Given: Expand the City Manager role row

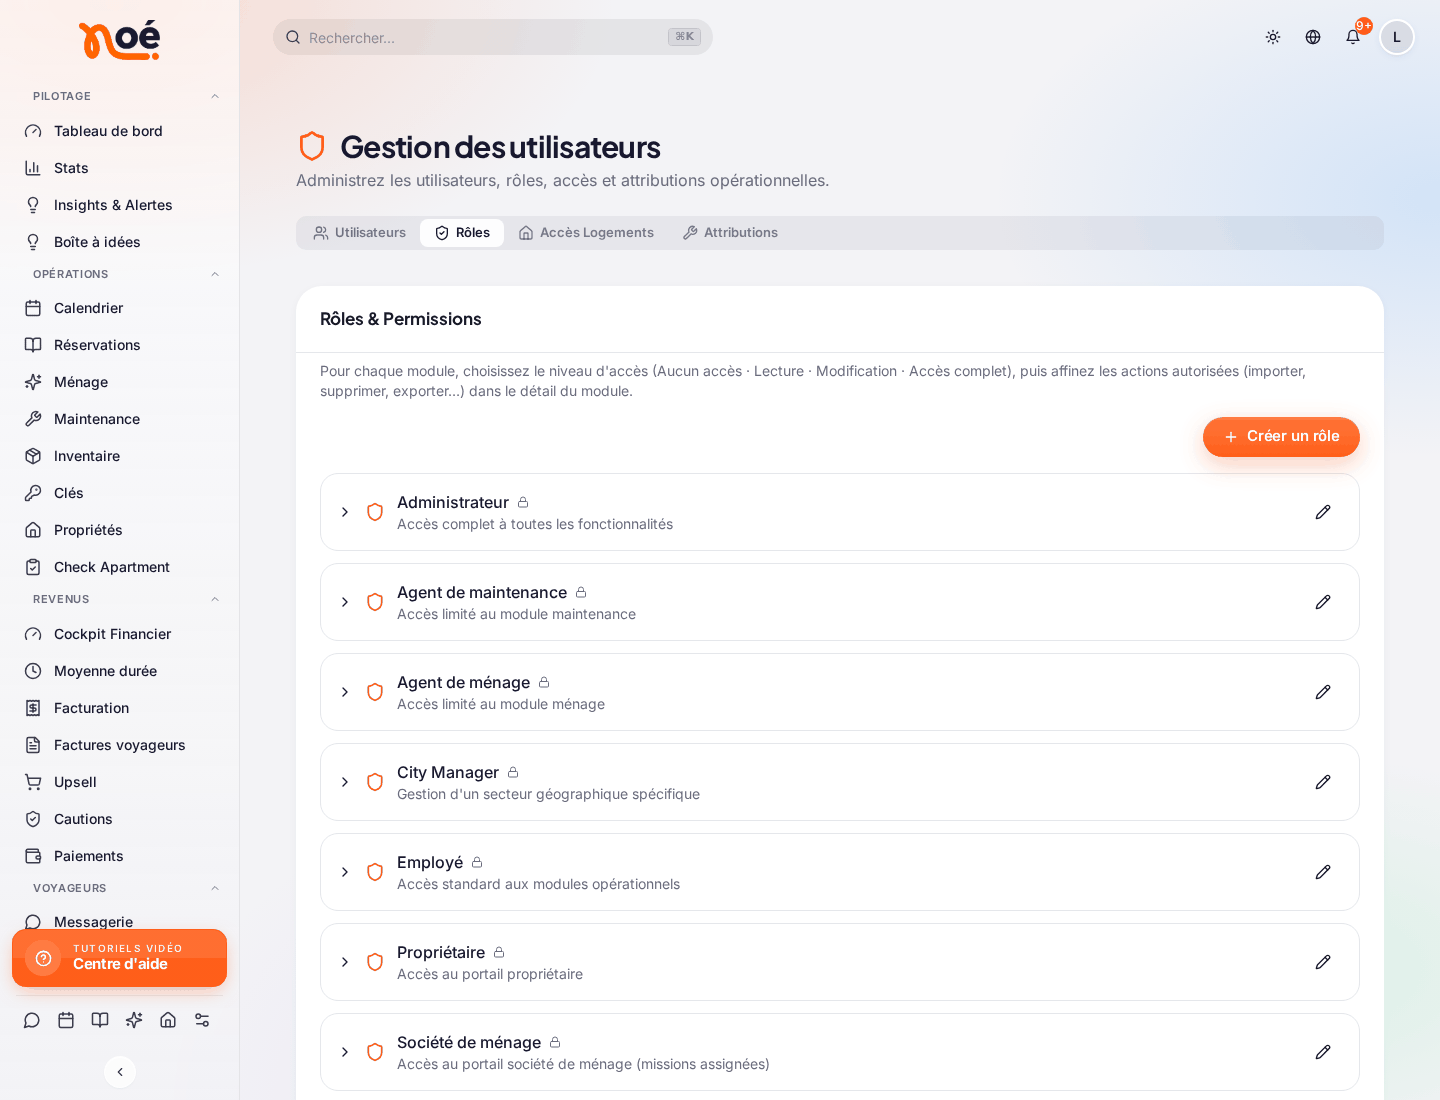Looking at the screenshot, I should click(x=345, y=782).
